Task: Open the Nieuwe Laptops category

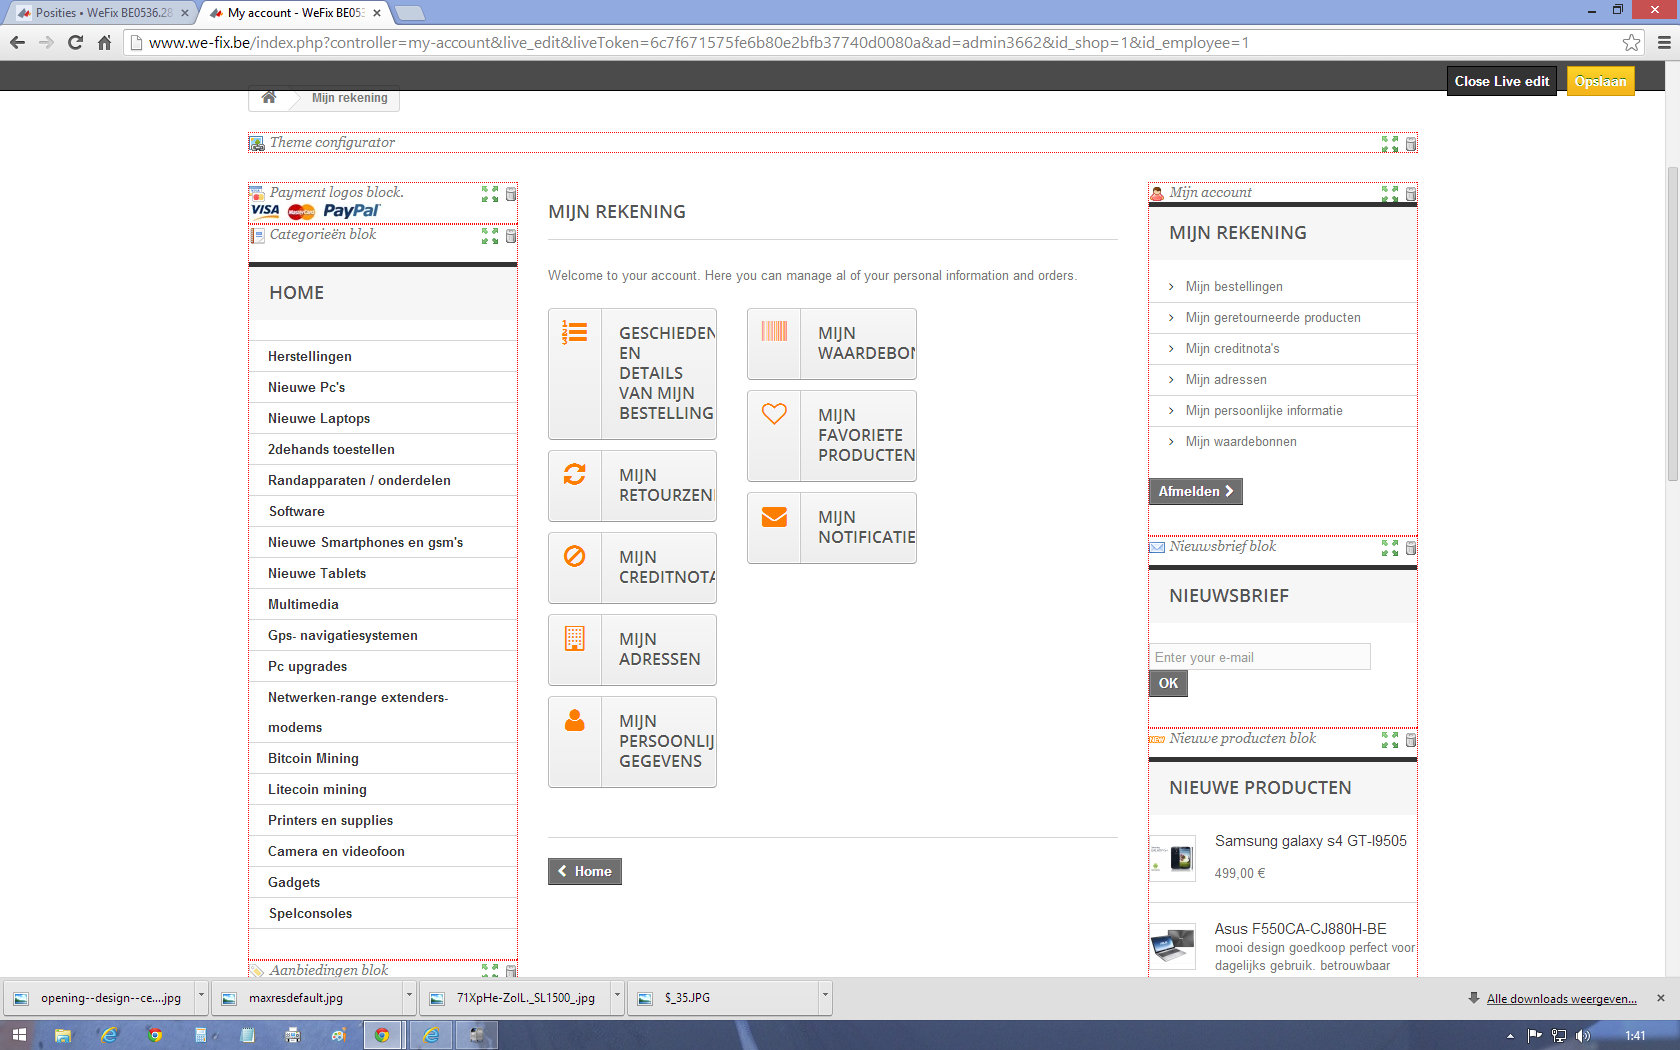Action: point(319,418)
